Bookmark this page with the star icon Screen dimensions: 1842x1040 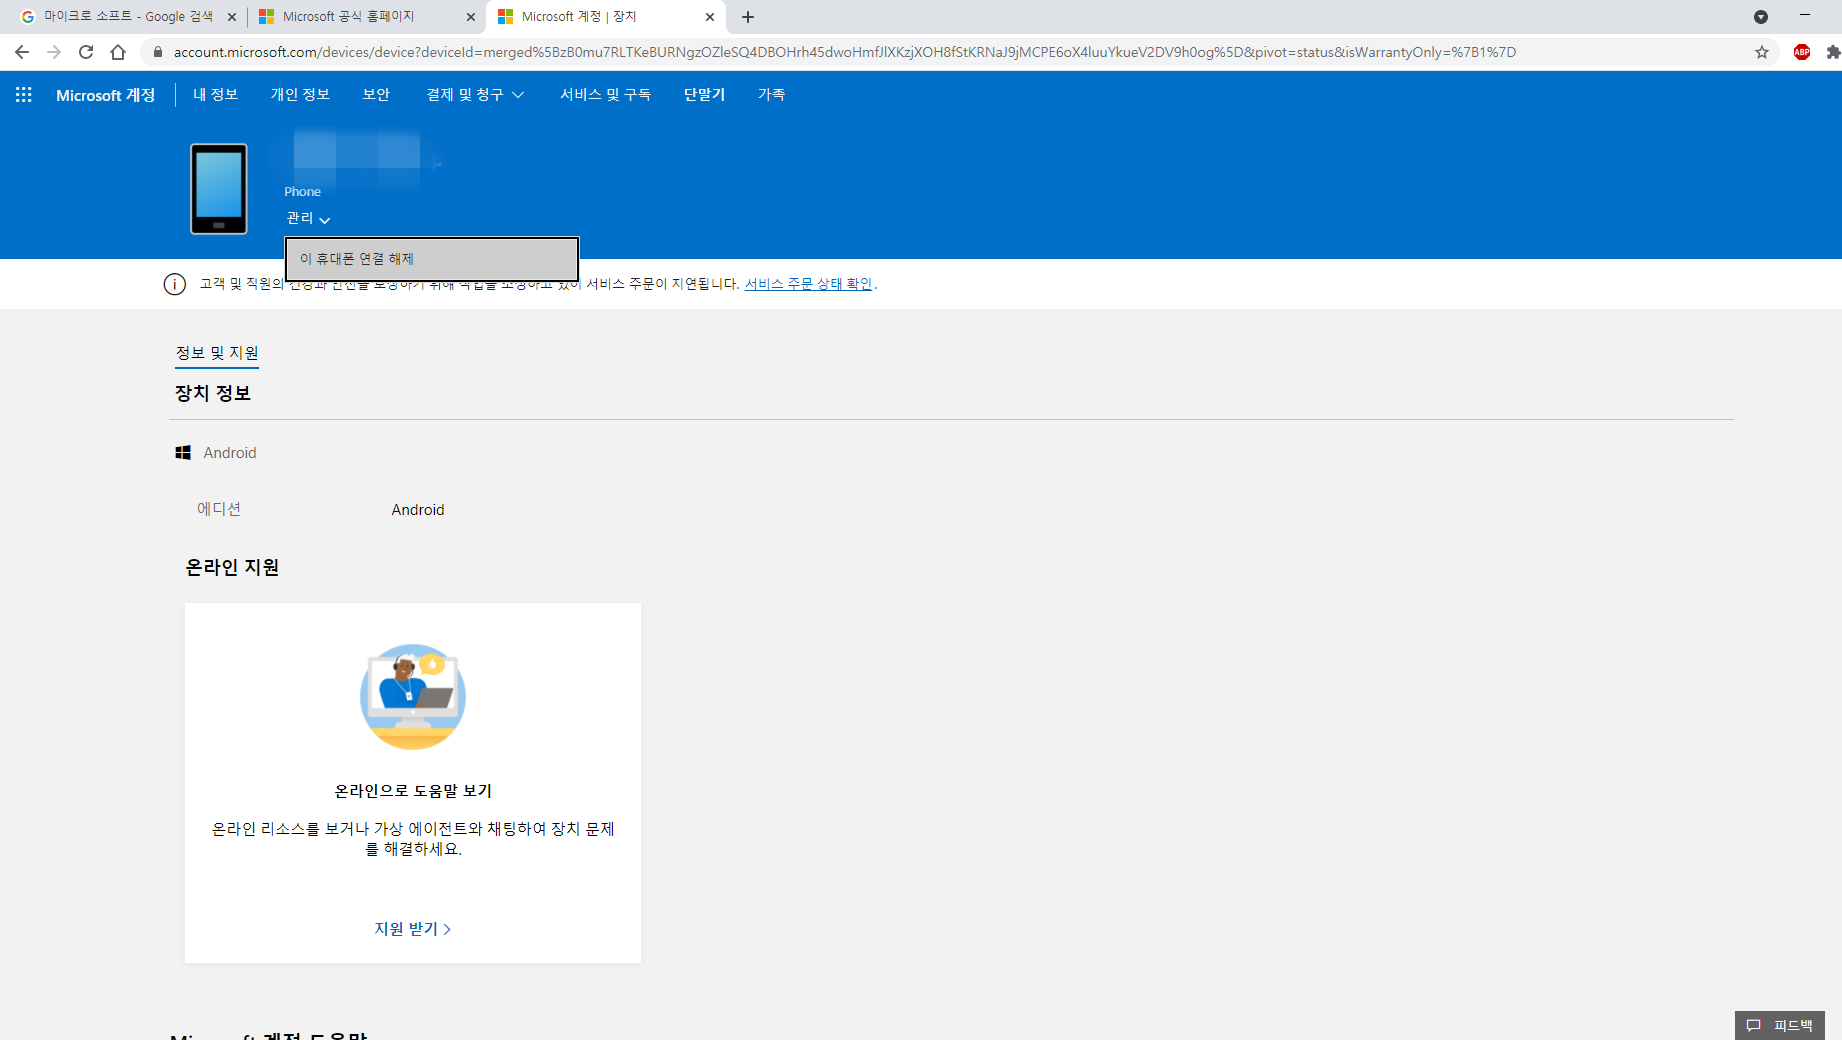pyautogui.click(x=1762, y=52)
